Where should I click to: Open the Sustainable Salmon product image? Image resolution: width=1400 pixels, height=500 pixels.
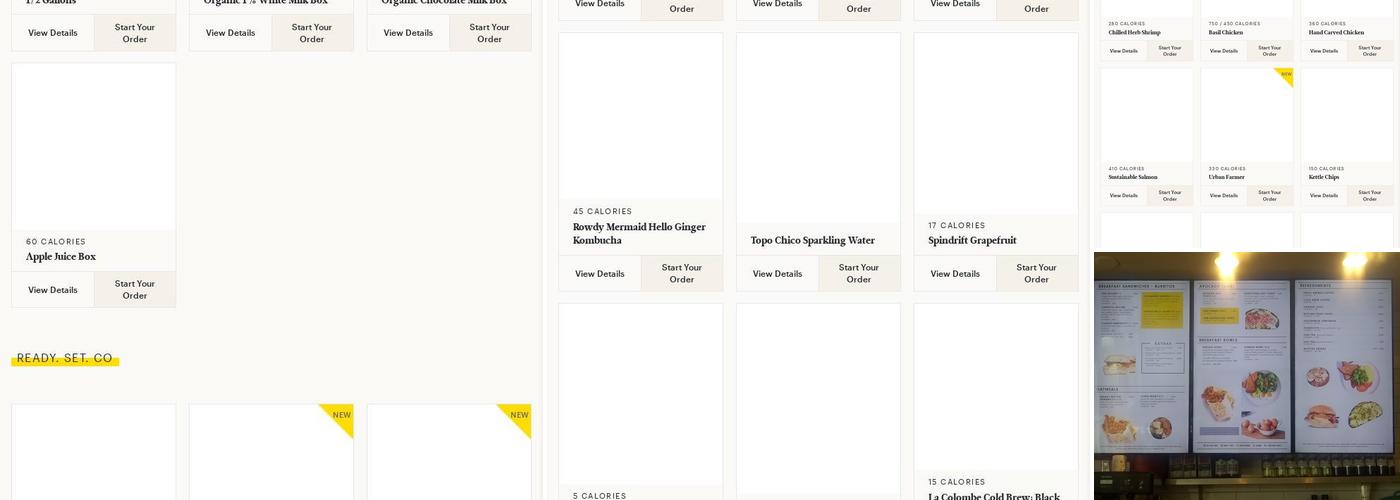tap(1147, 115)
